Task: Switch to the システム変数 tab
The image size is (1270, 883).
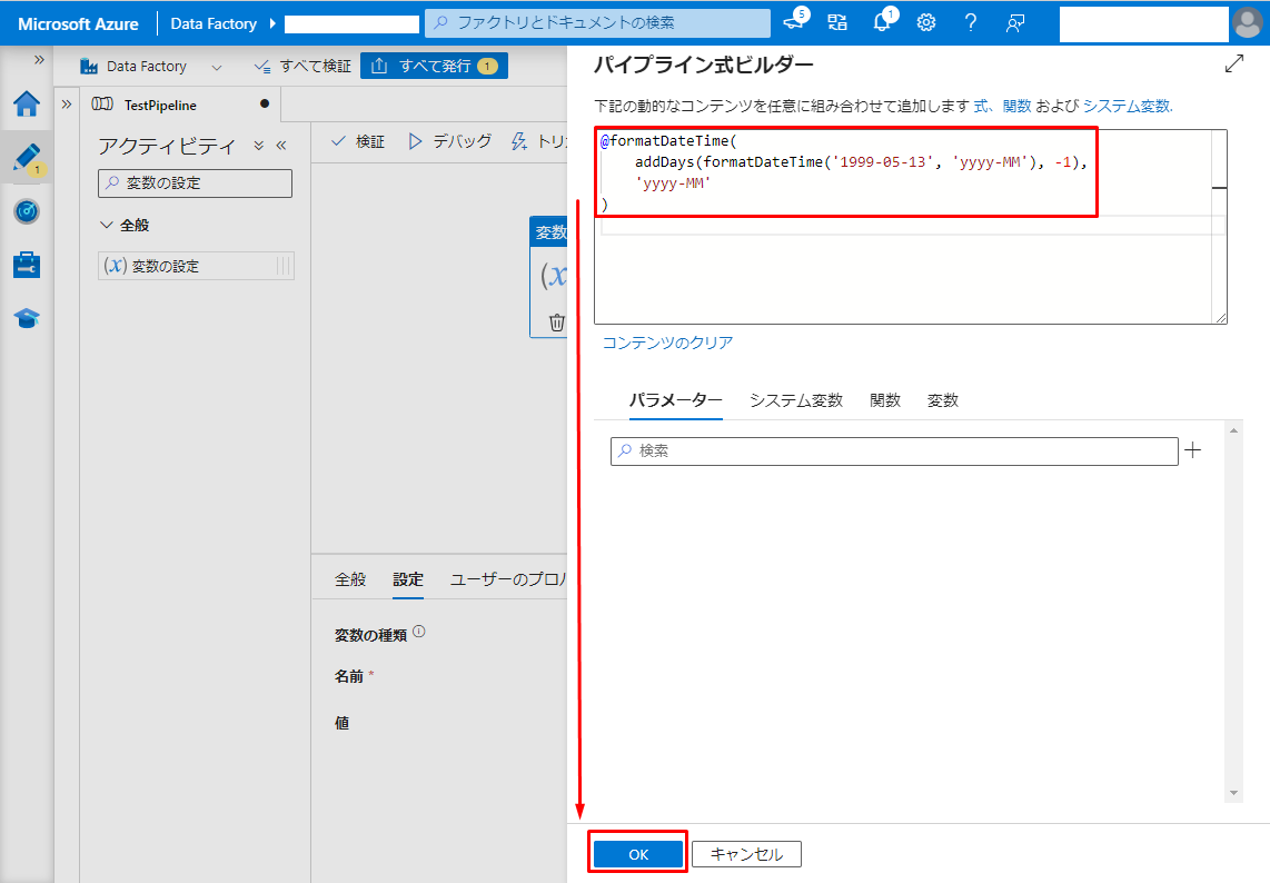Action: (796, 400)
